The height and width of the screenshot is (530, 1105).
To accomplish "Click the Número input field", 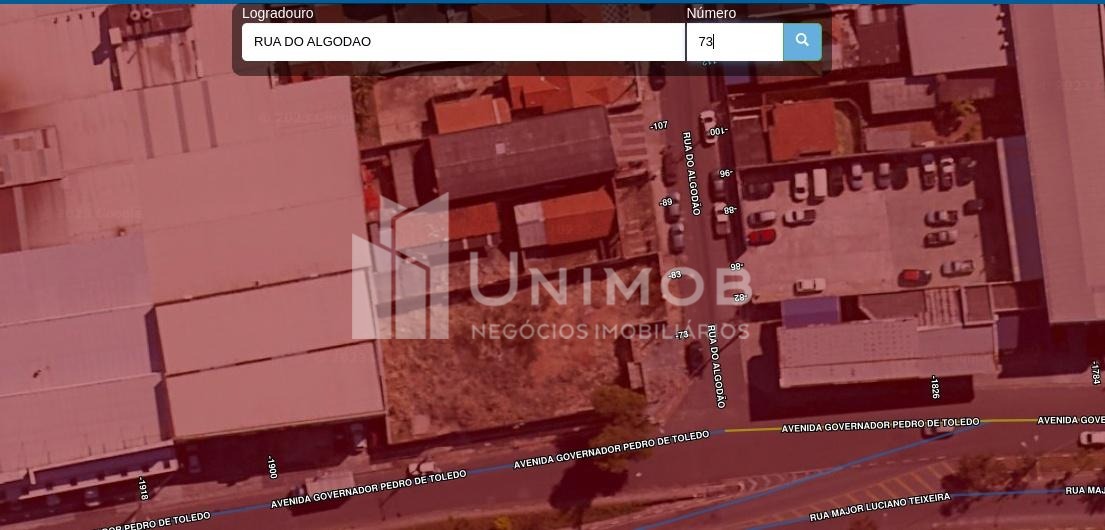I will coord(734,42).
